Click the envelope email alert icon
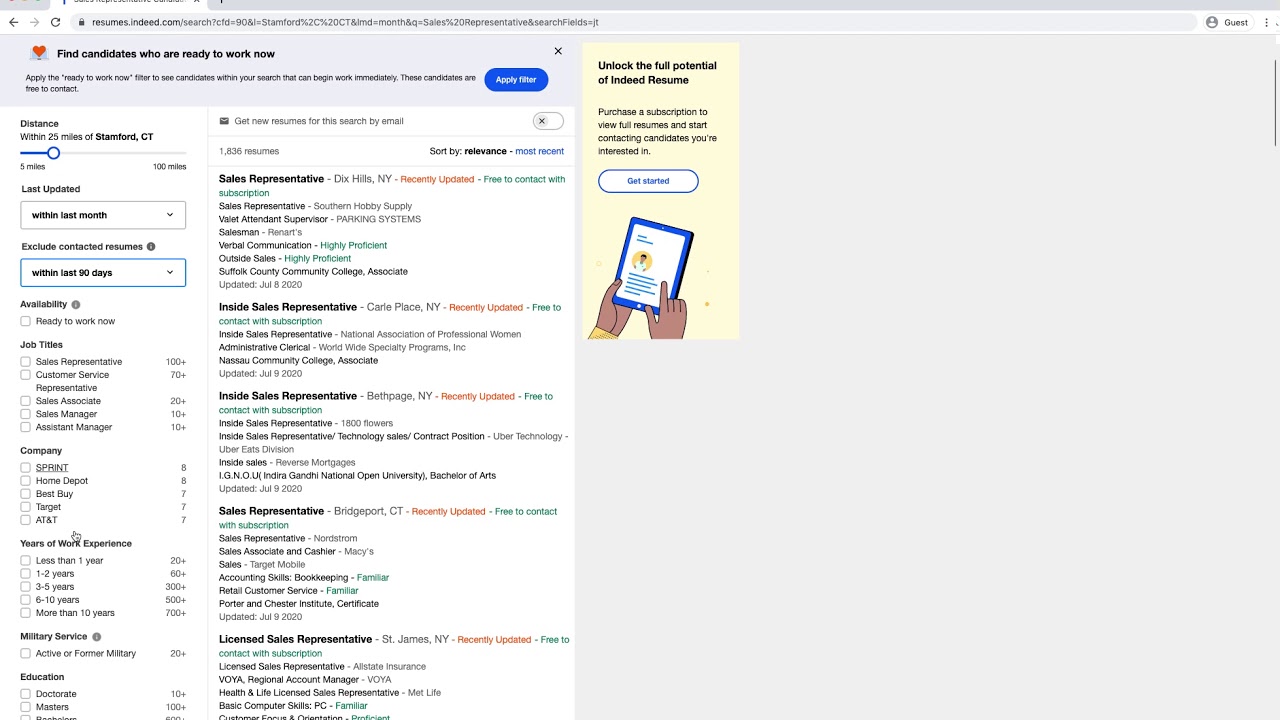Image resolution: width=1280 pixels, height=720 pixels. 224,121
